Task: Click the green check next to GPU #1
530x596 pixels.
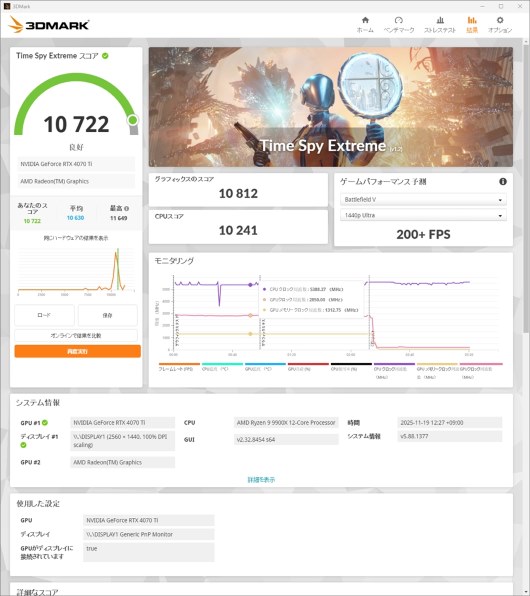Action: tap(45, 423)
